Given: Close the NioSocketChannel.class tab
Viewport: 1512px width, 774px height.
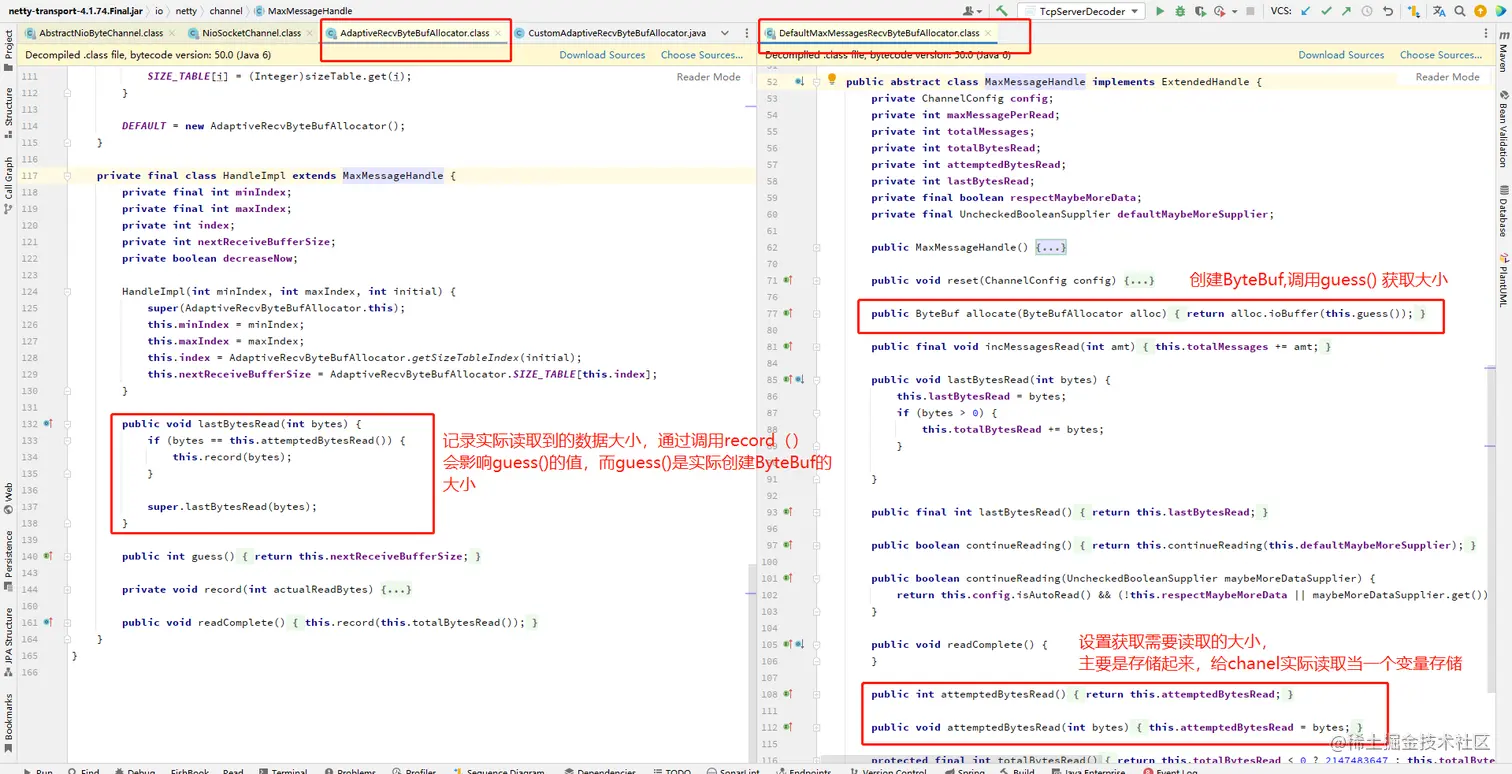Looking at the screenshot, I should click(x=310, y=33).
